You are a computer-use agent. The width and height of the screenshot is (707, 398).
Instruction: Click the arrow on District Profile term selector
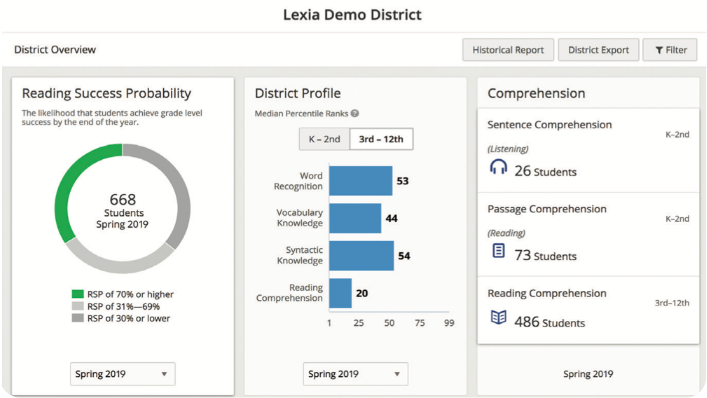coord(397,374)
